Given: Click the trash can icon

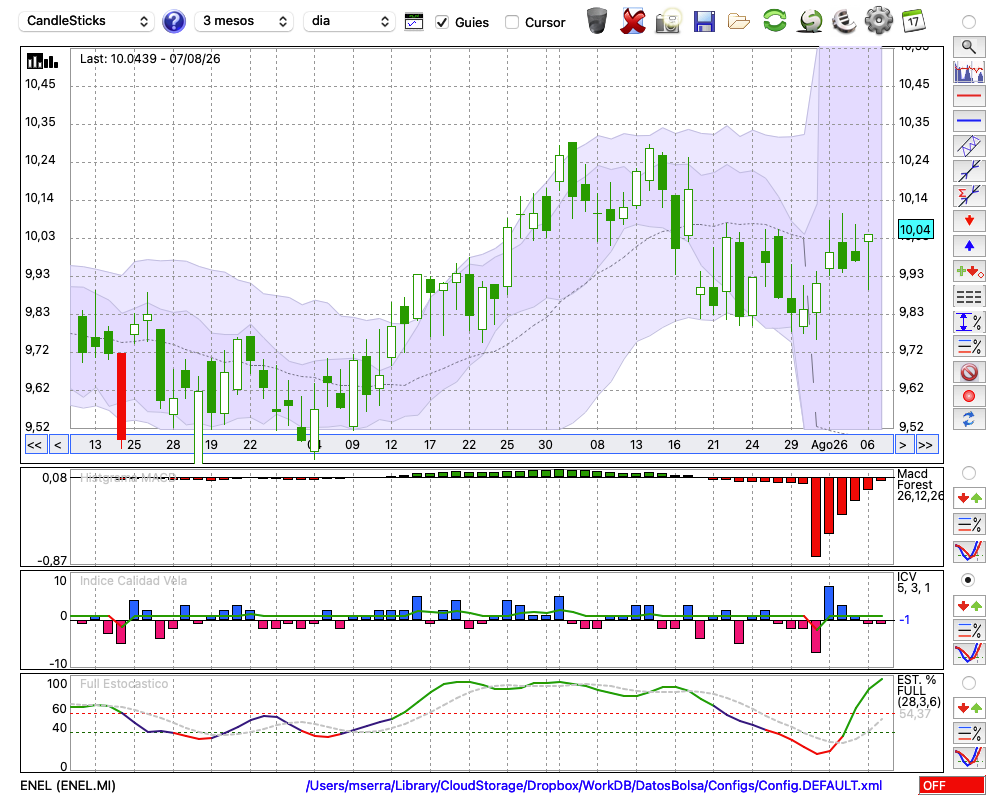Looking at the screenshot, I should (597, 21).
